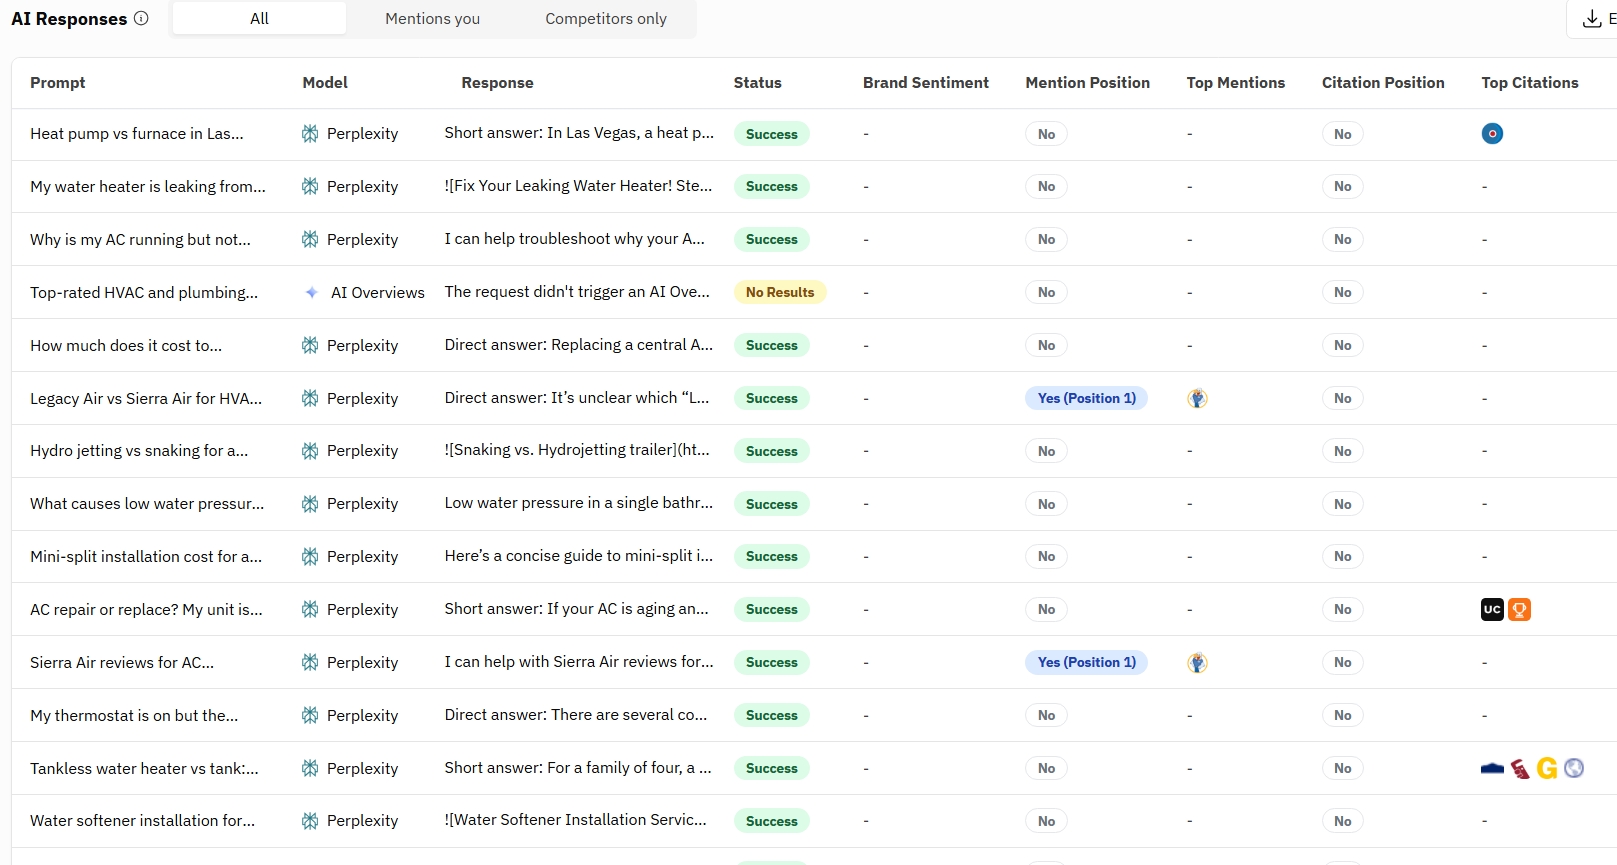
Task: Click response 'Direct answer: Replacing a central A...'
Action: [578, 345]
